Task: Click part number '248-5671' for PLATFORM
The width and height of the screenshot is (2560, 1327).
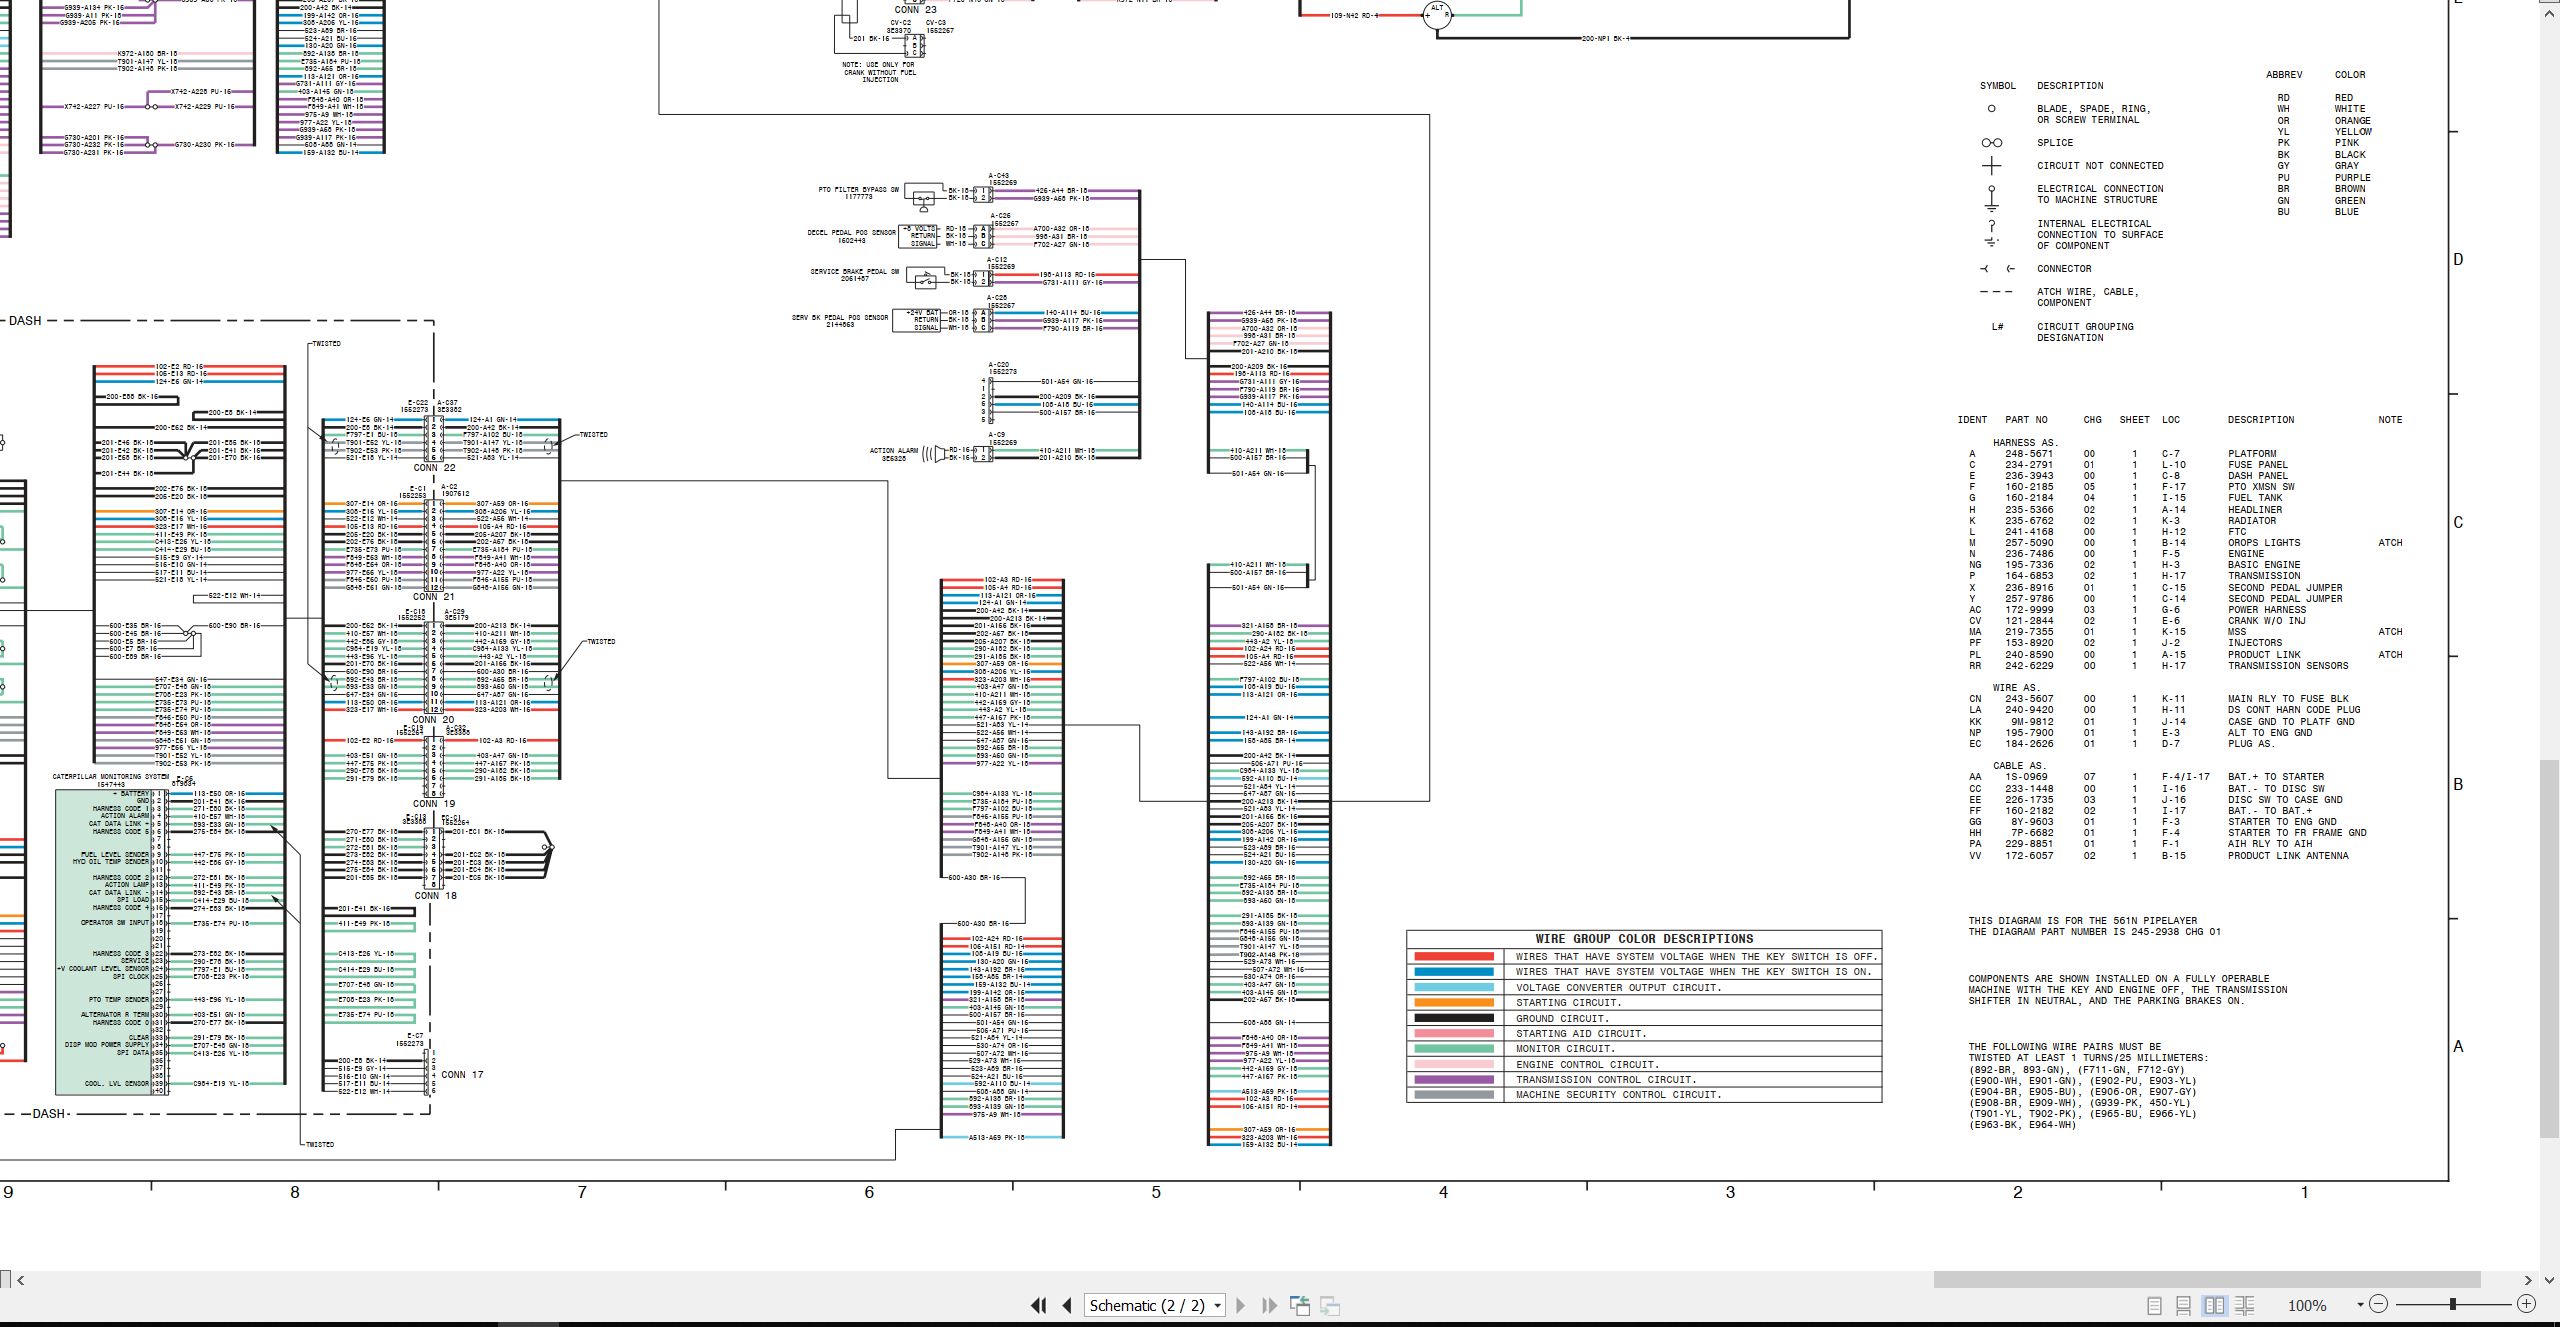Action: coord(2028,454)
